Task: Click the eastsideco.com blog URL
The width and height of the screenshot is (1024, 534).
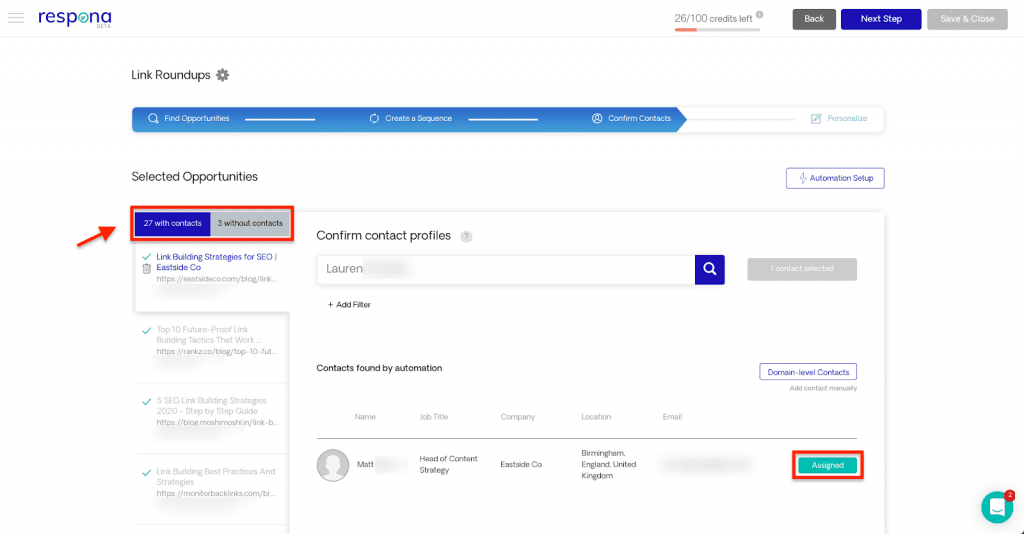Action: [x=217, y=279]
